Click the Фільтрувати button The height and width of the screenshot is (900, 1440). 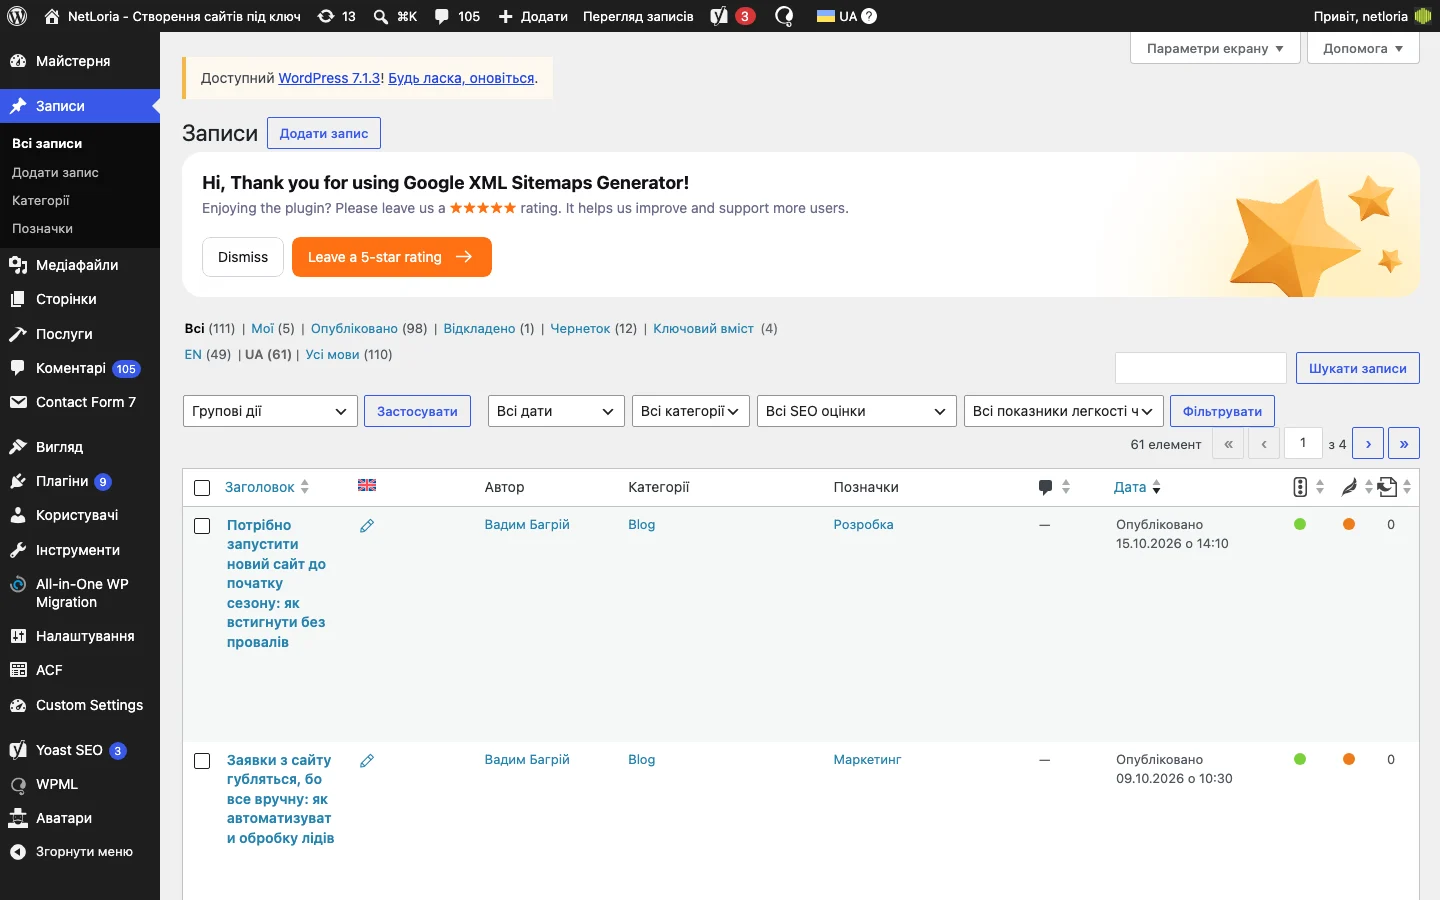[x=1222, y=411]
